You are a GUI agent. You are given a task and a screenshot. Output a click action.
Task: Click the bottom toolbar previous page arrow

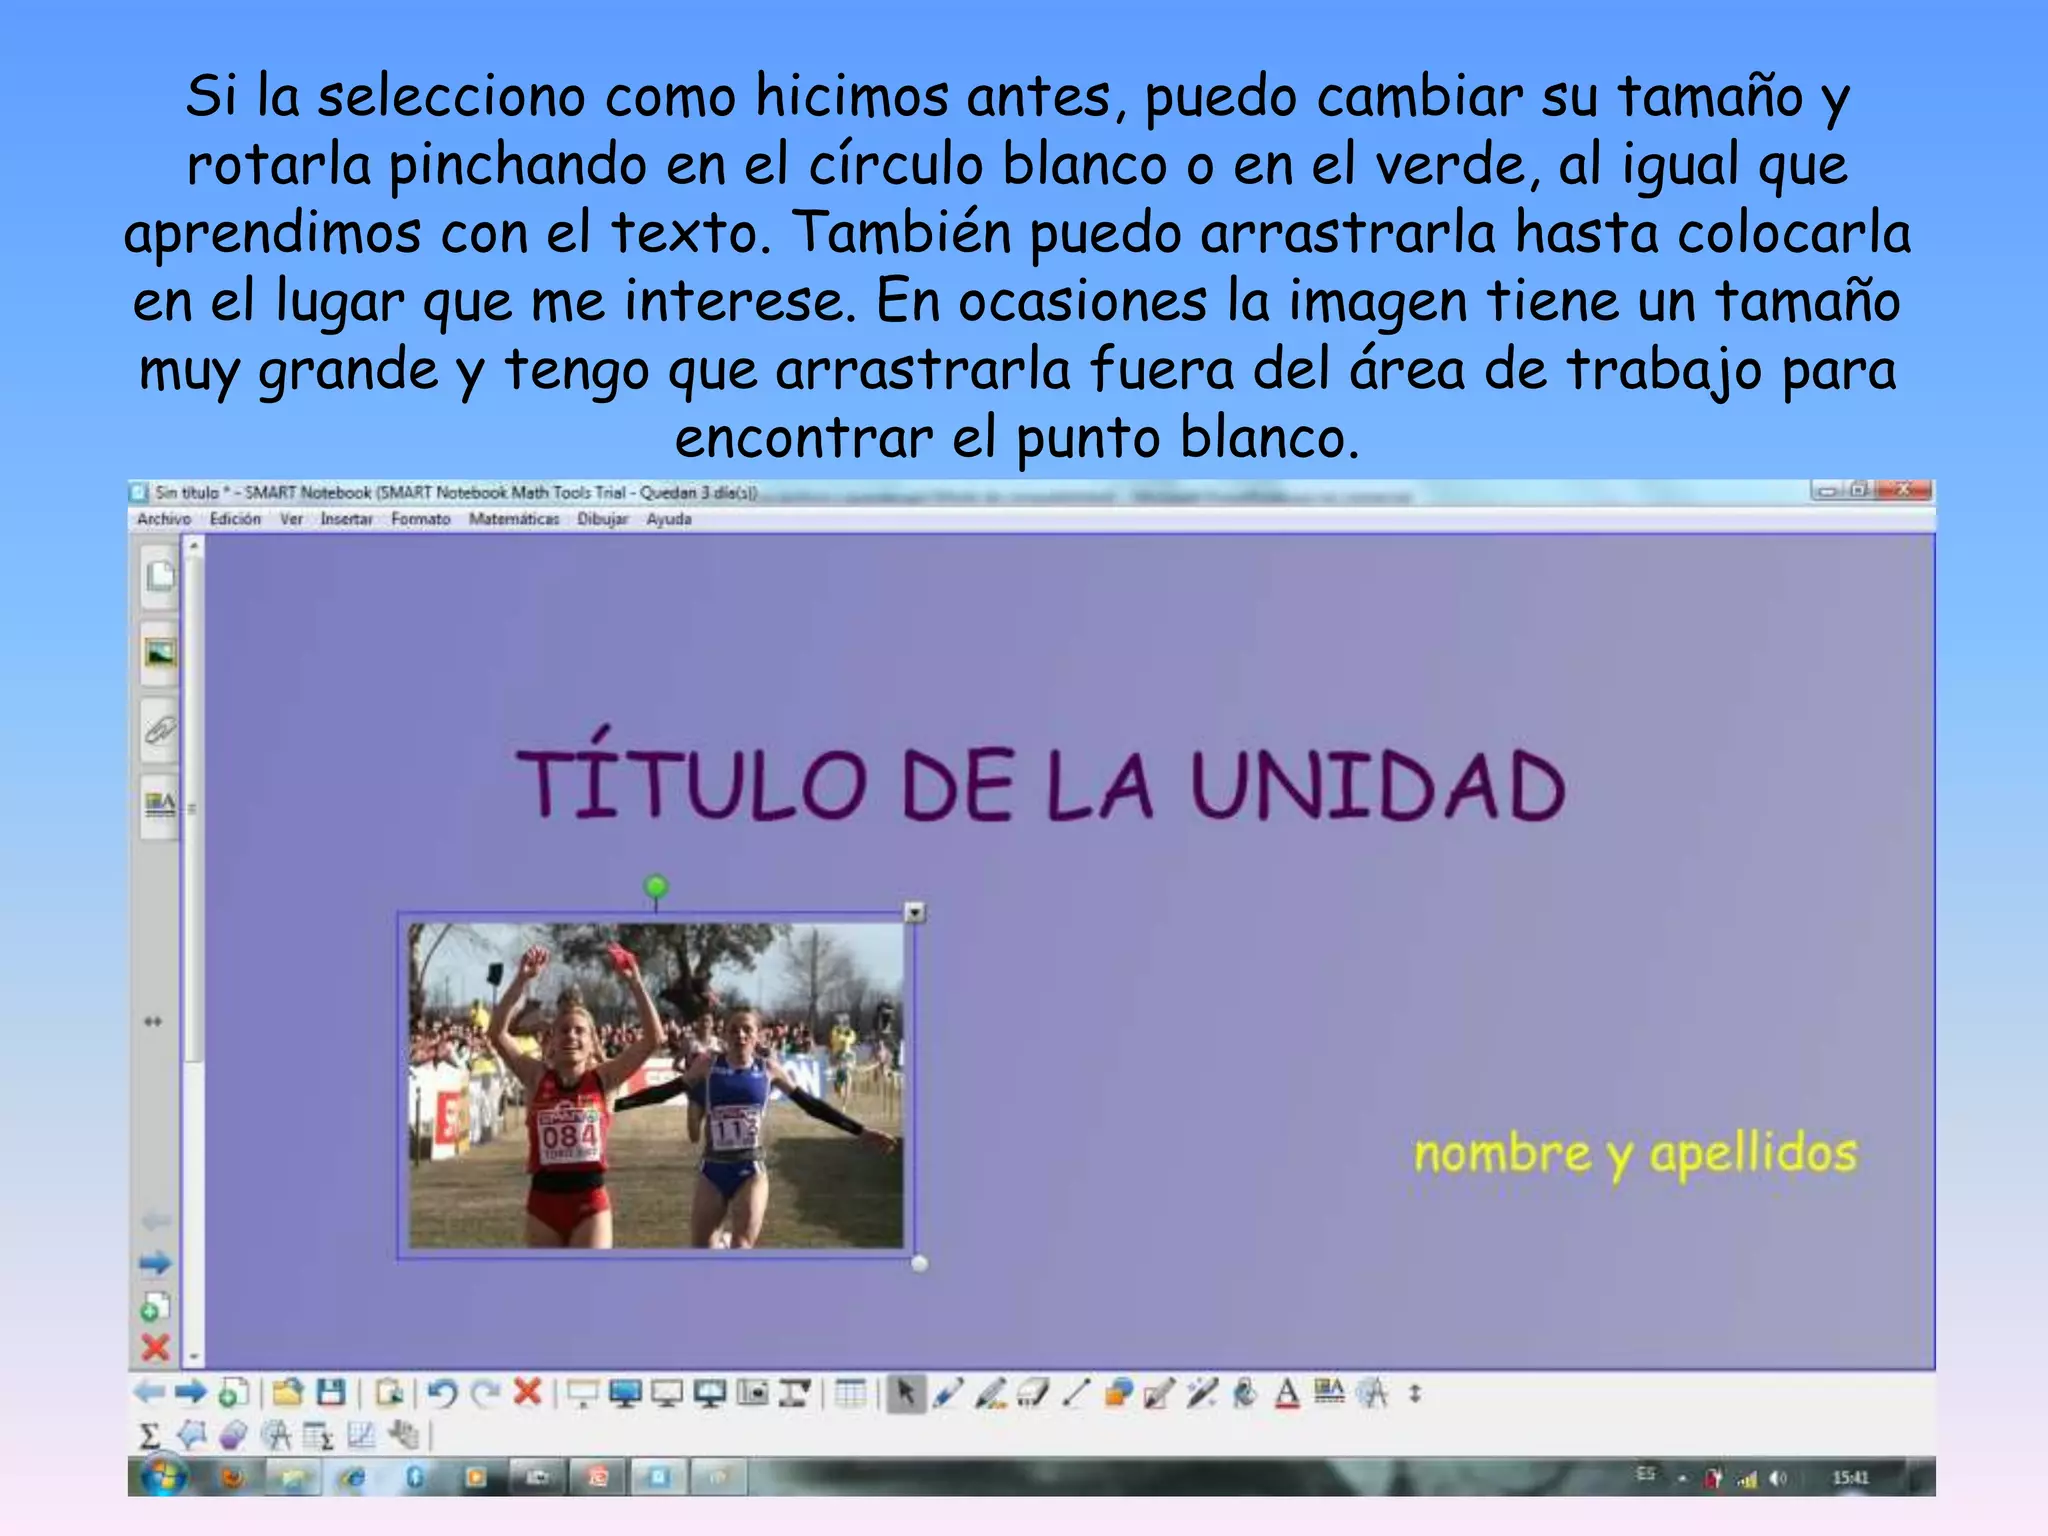coord(150,1392)
